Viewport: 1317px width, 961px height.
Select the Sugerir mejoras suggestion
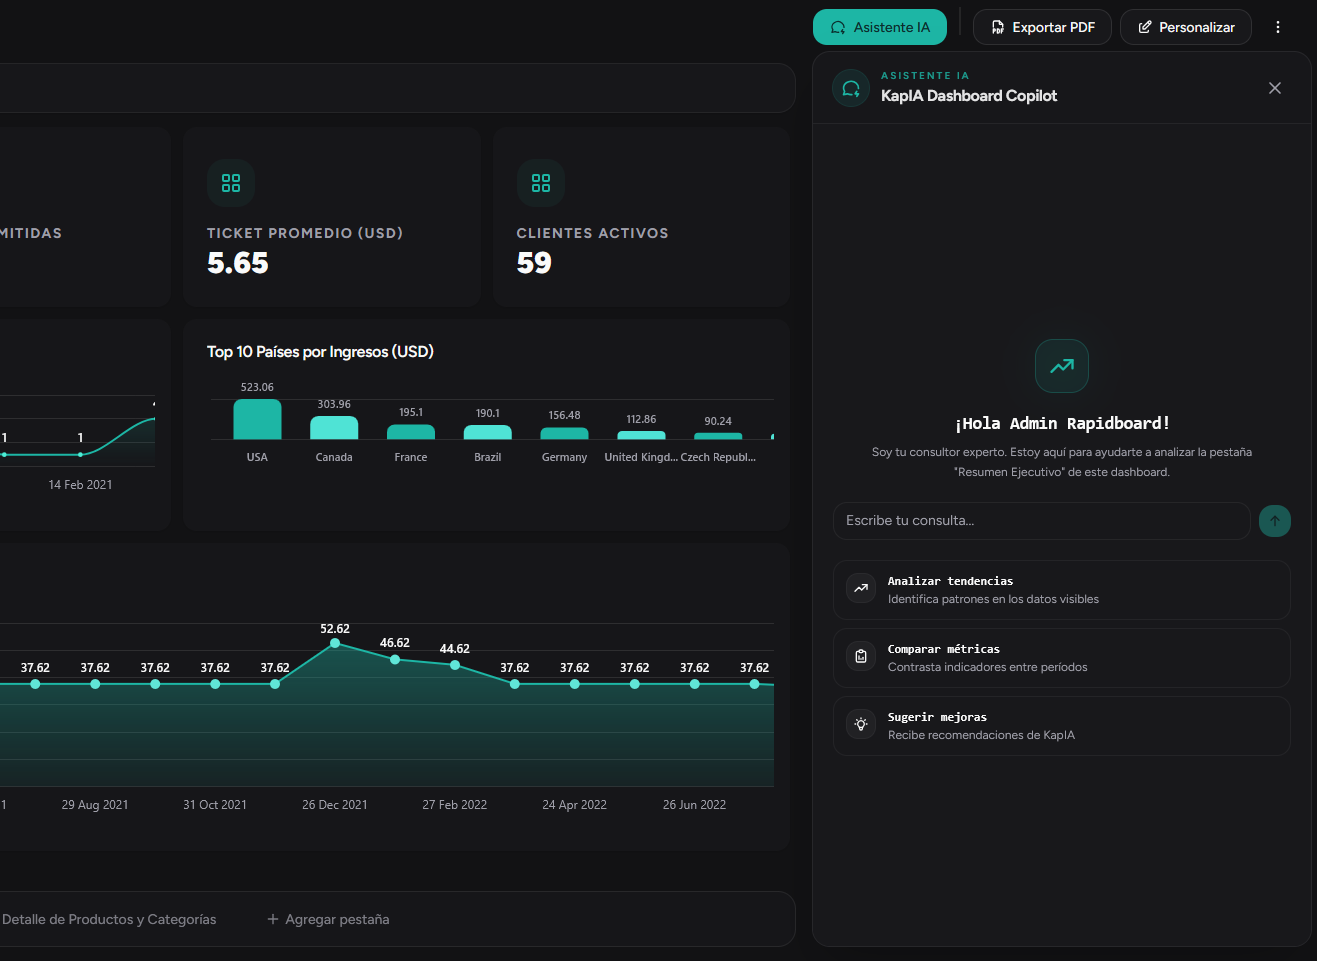click(1062, 726)
